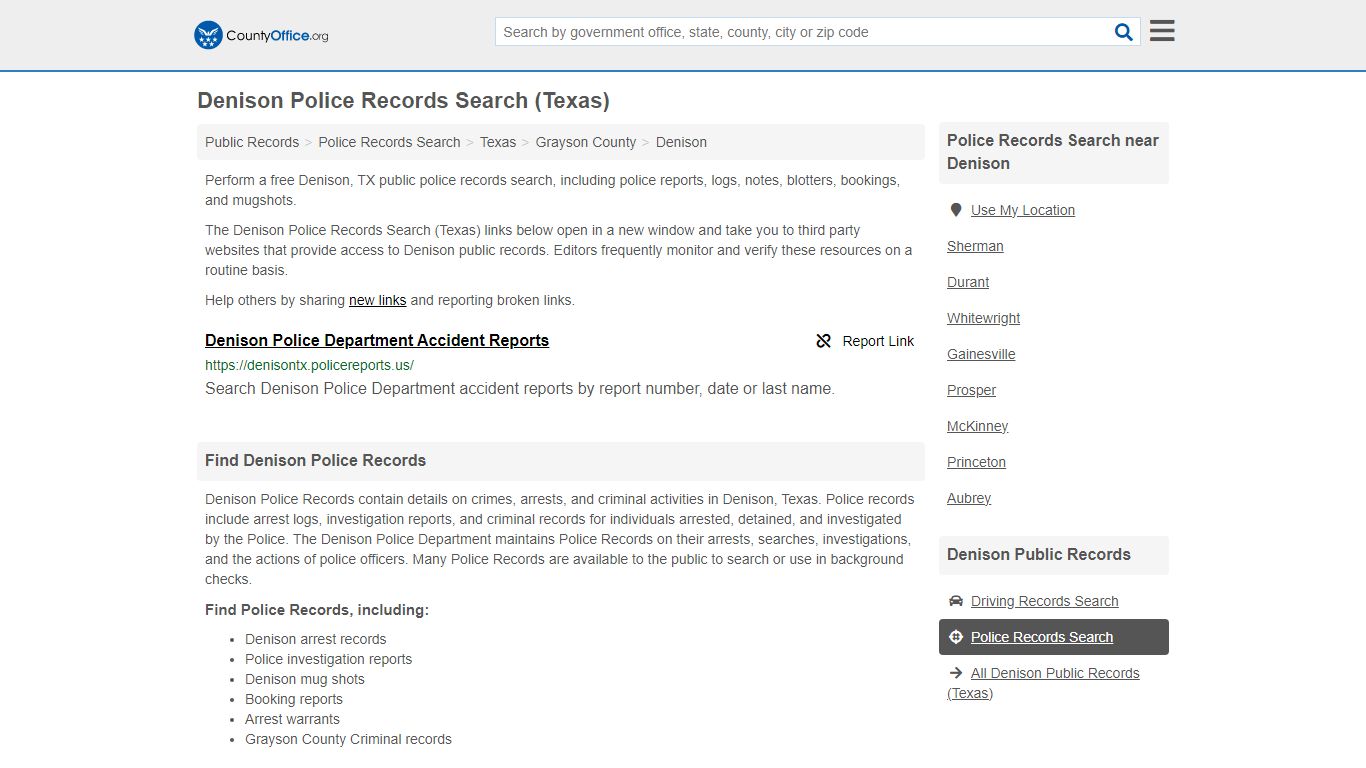Open Prosper nearby city link
The height and width of the screenshot is (768, 1366).
click(x=972, y=390)
